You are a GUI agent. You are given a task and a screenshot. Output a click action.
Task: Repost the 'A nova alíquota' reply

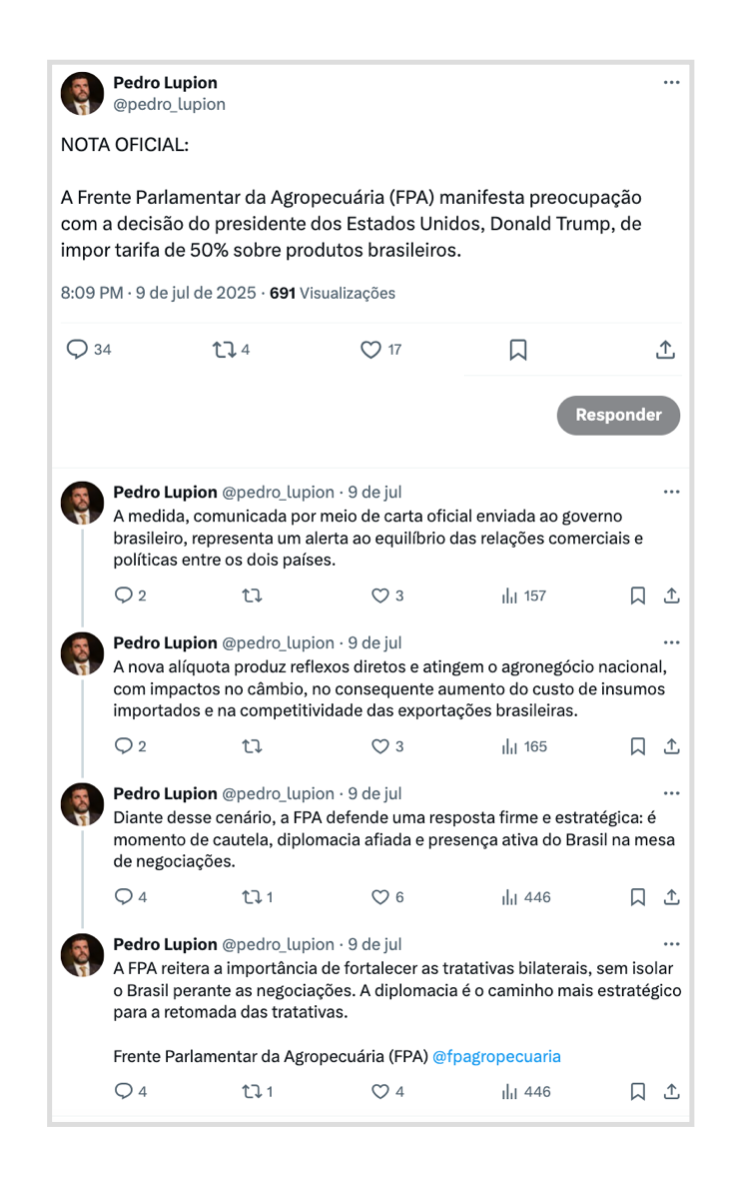tap(252, 746)
